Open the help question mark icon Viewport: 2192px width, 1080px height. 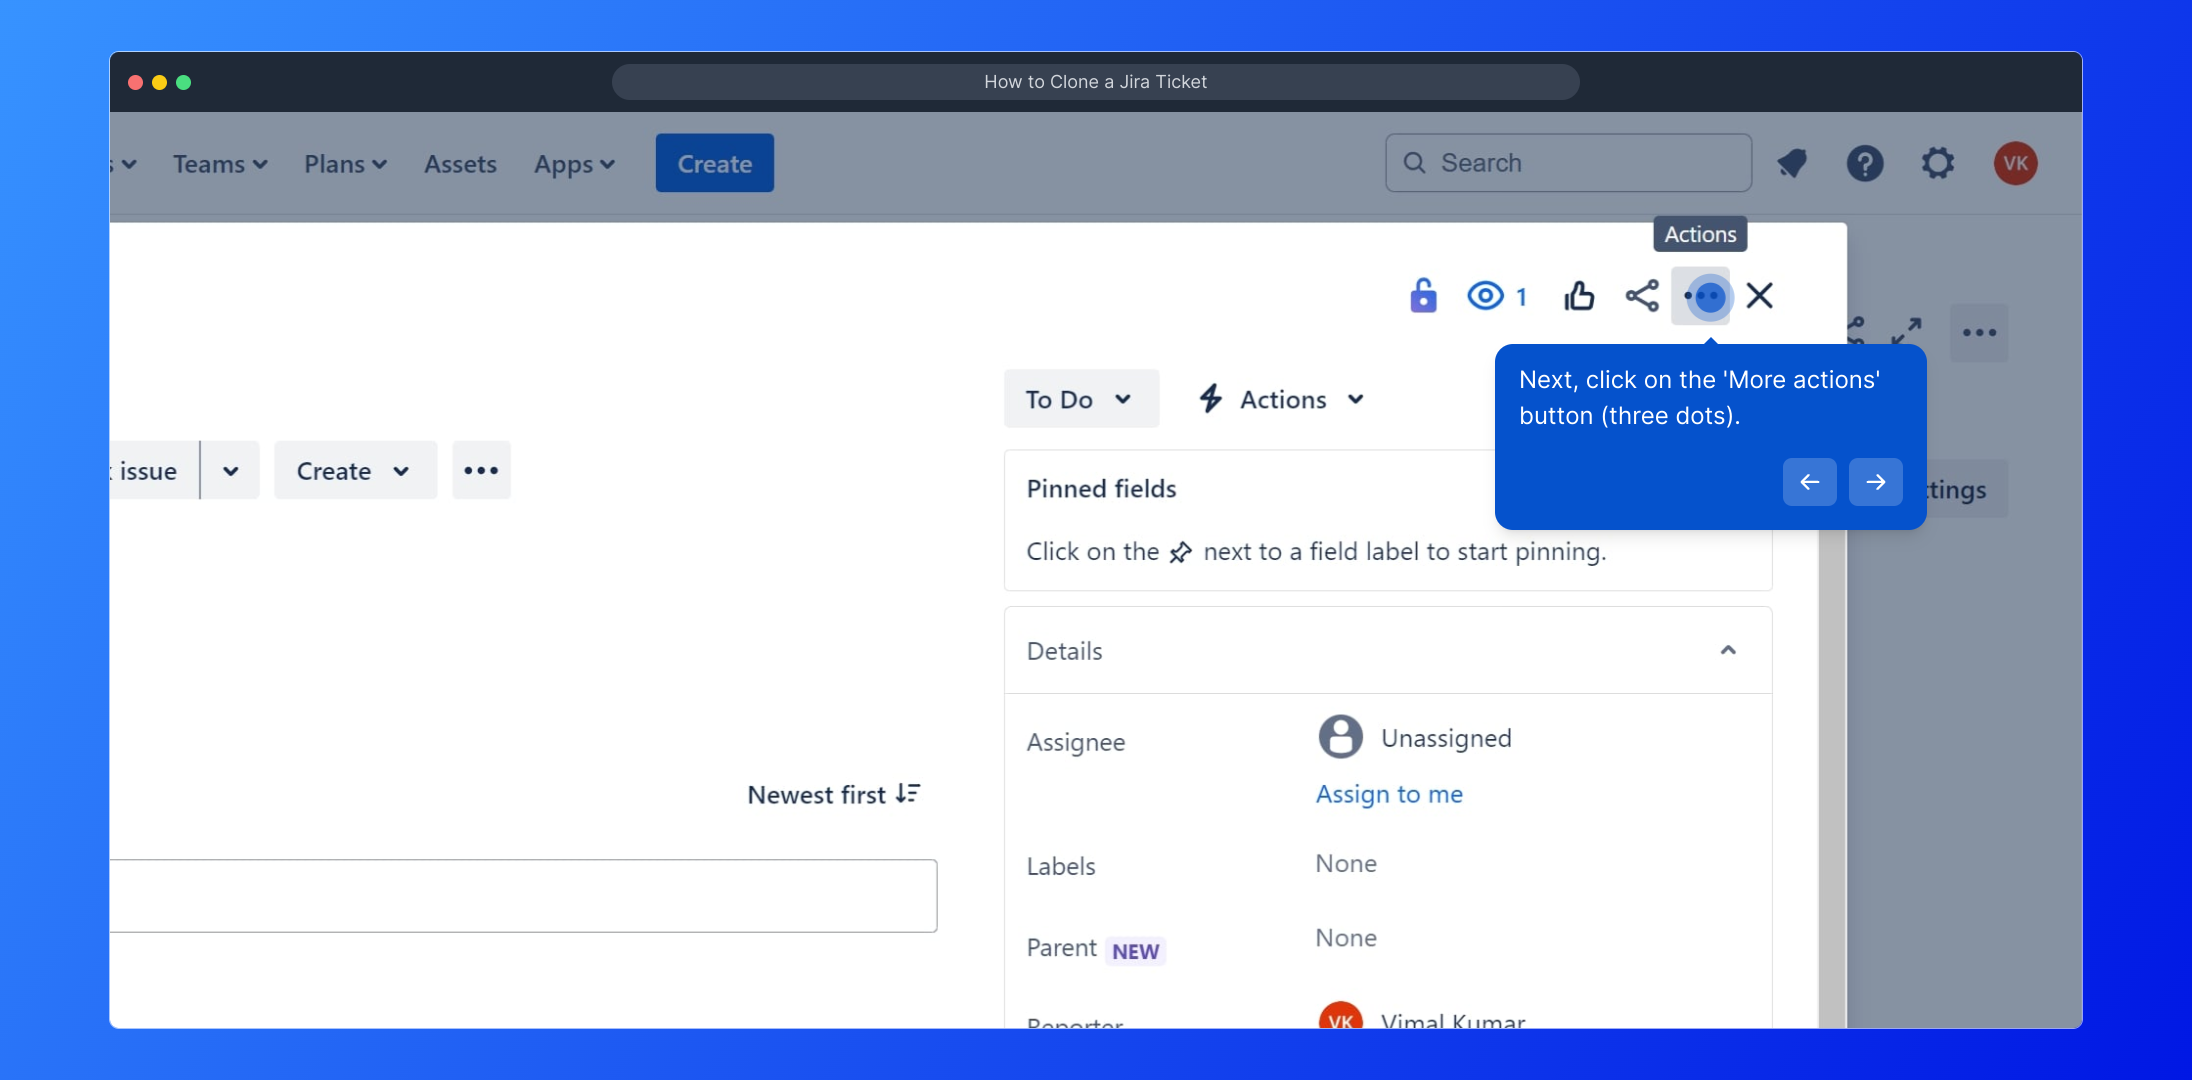[x=1865, y=163]
